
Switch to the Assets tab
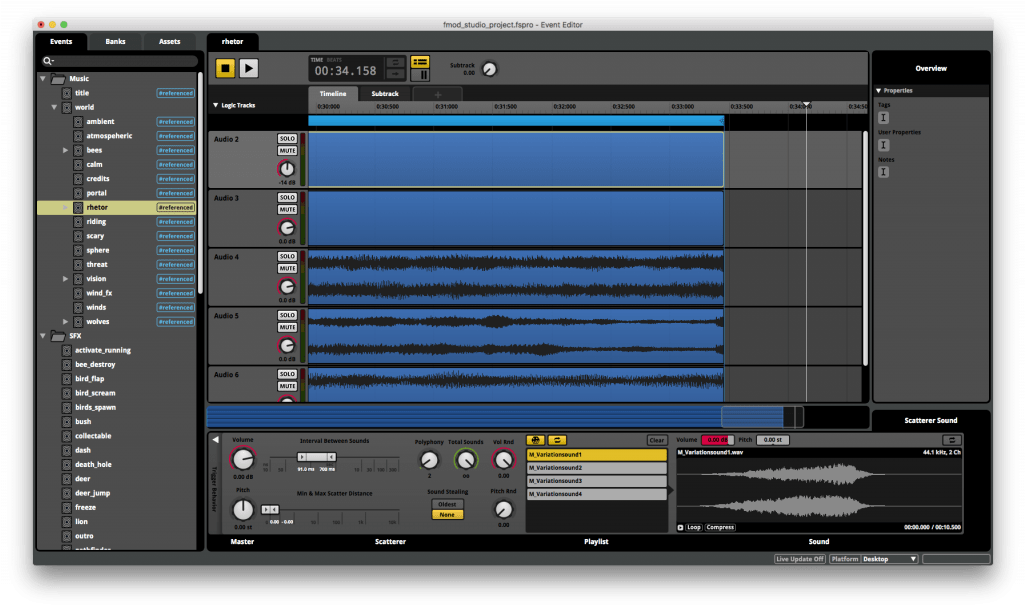(169, 41)
